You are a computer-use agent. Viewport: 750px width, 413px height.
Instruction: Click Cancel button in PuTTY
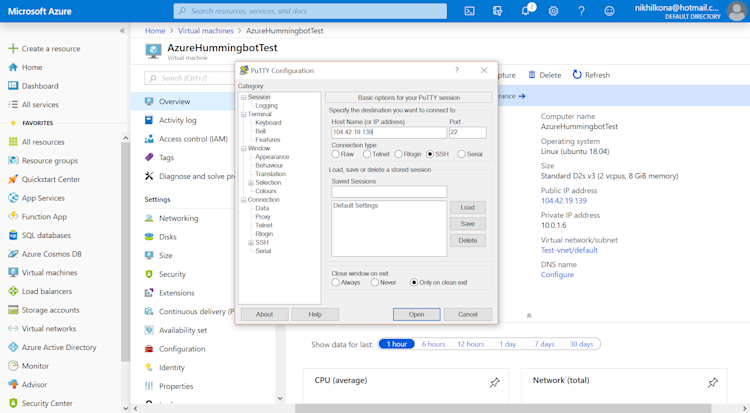tap(468, 314)
